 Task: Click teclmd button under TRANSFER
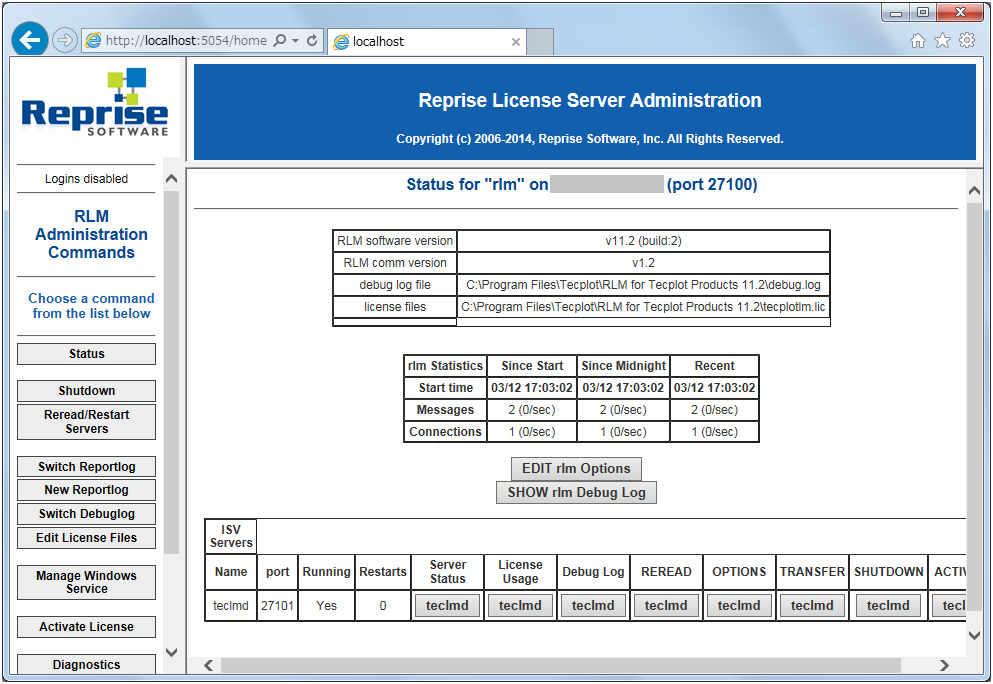pos(812,605)
